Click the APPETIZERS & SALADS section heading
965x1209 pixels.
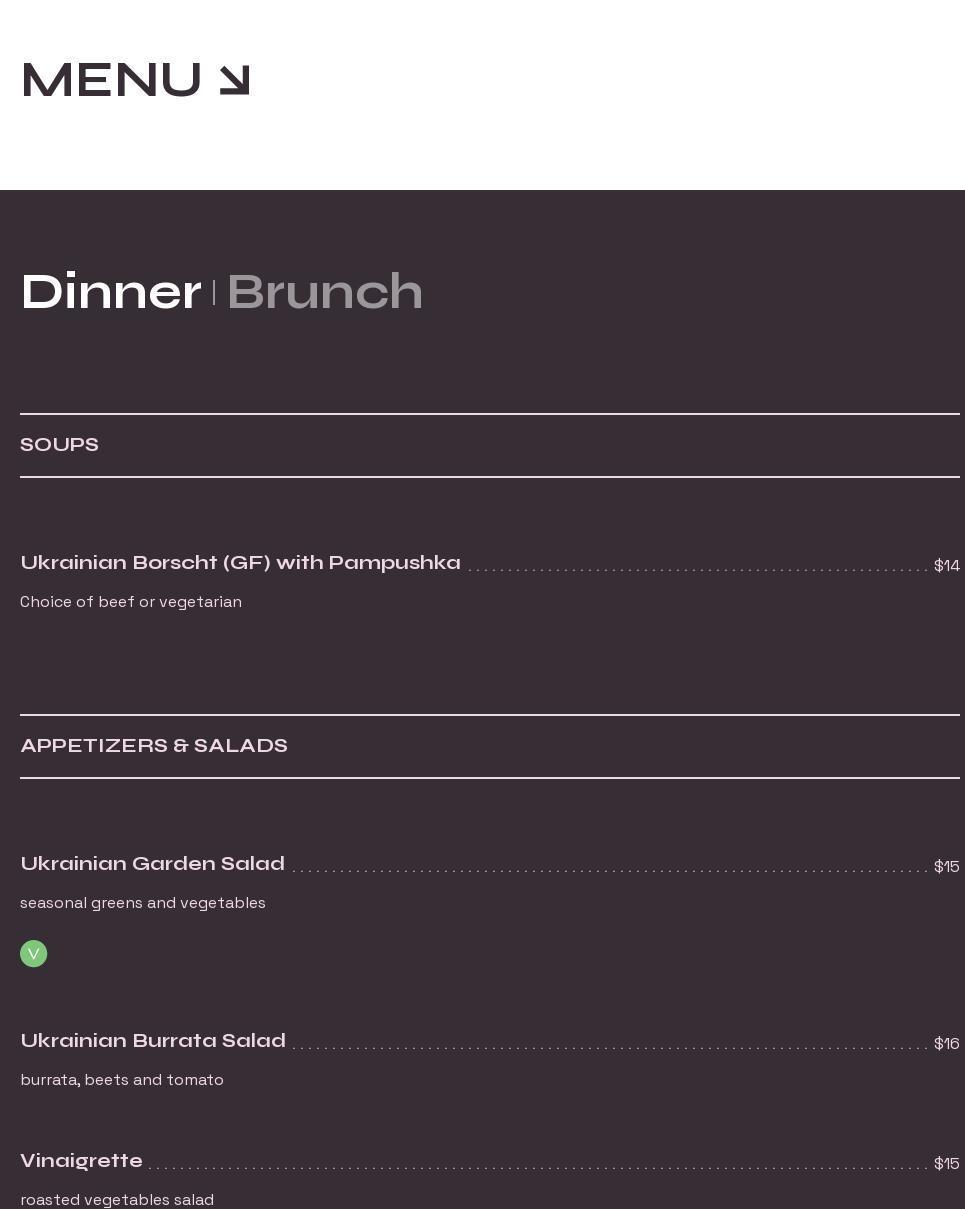pos(154,746)
